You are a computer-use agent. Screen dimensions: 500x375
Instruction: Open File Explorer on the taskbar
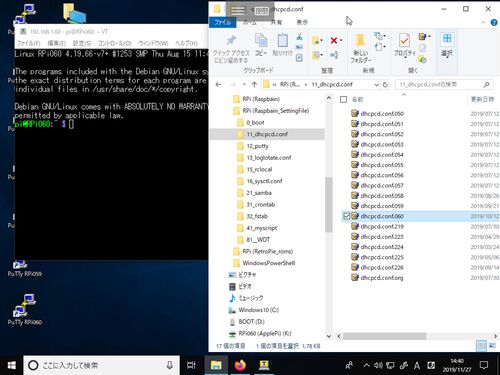(x=216, y=365)
